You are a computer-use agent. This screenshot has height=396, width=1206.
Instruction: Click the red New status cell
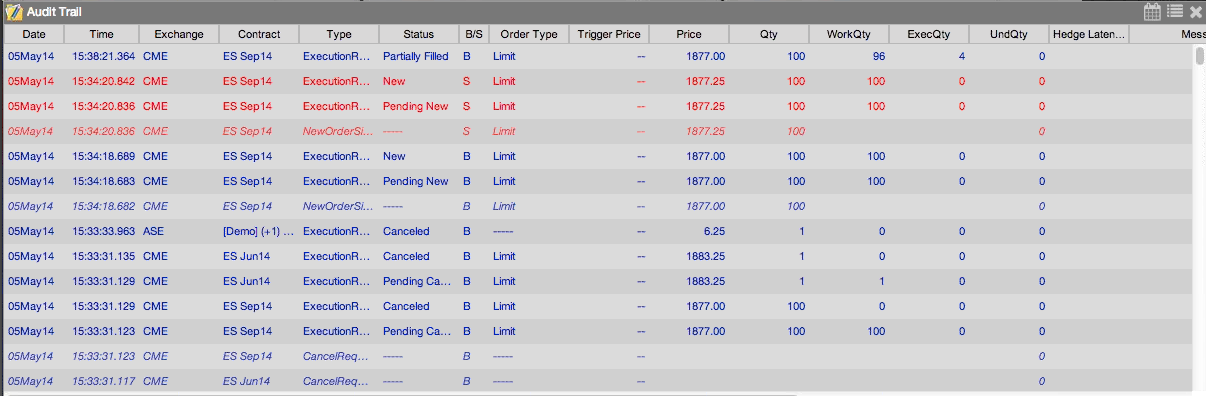pos(394,81)
